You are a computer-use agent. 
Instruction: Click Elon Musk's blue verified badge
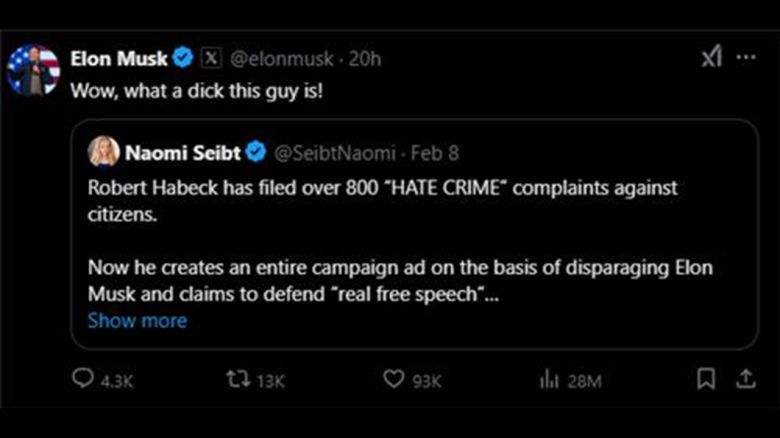tap(182, 59)
